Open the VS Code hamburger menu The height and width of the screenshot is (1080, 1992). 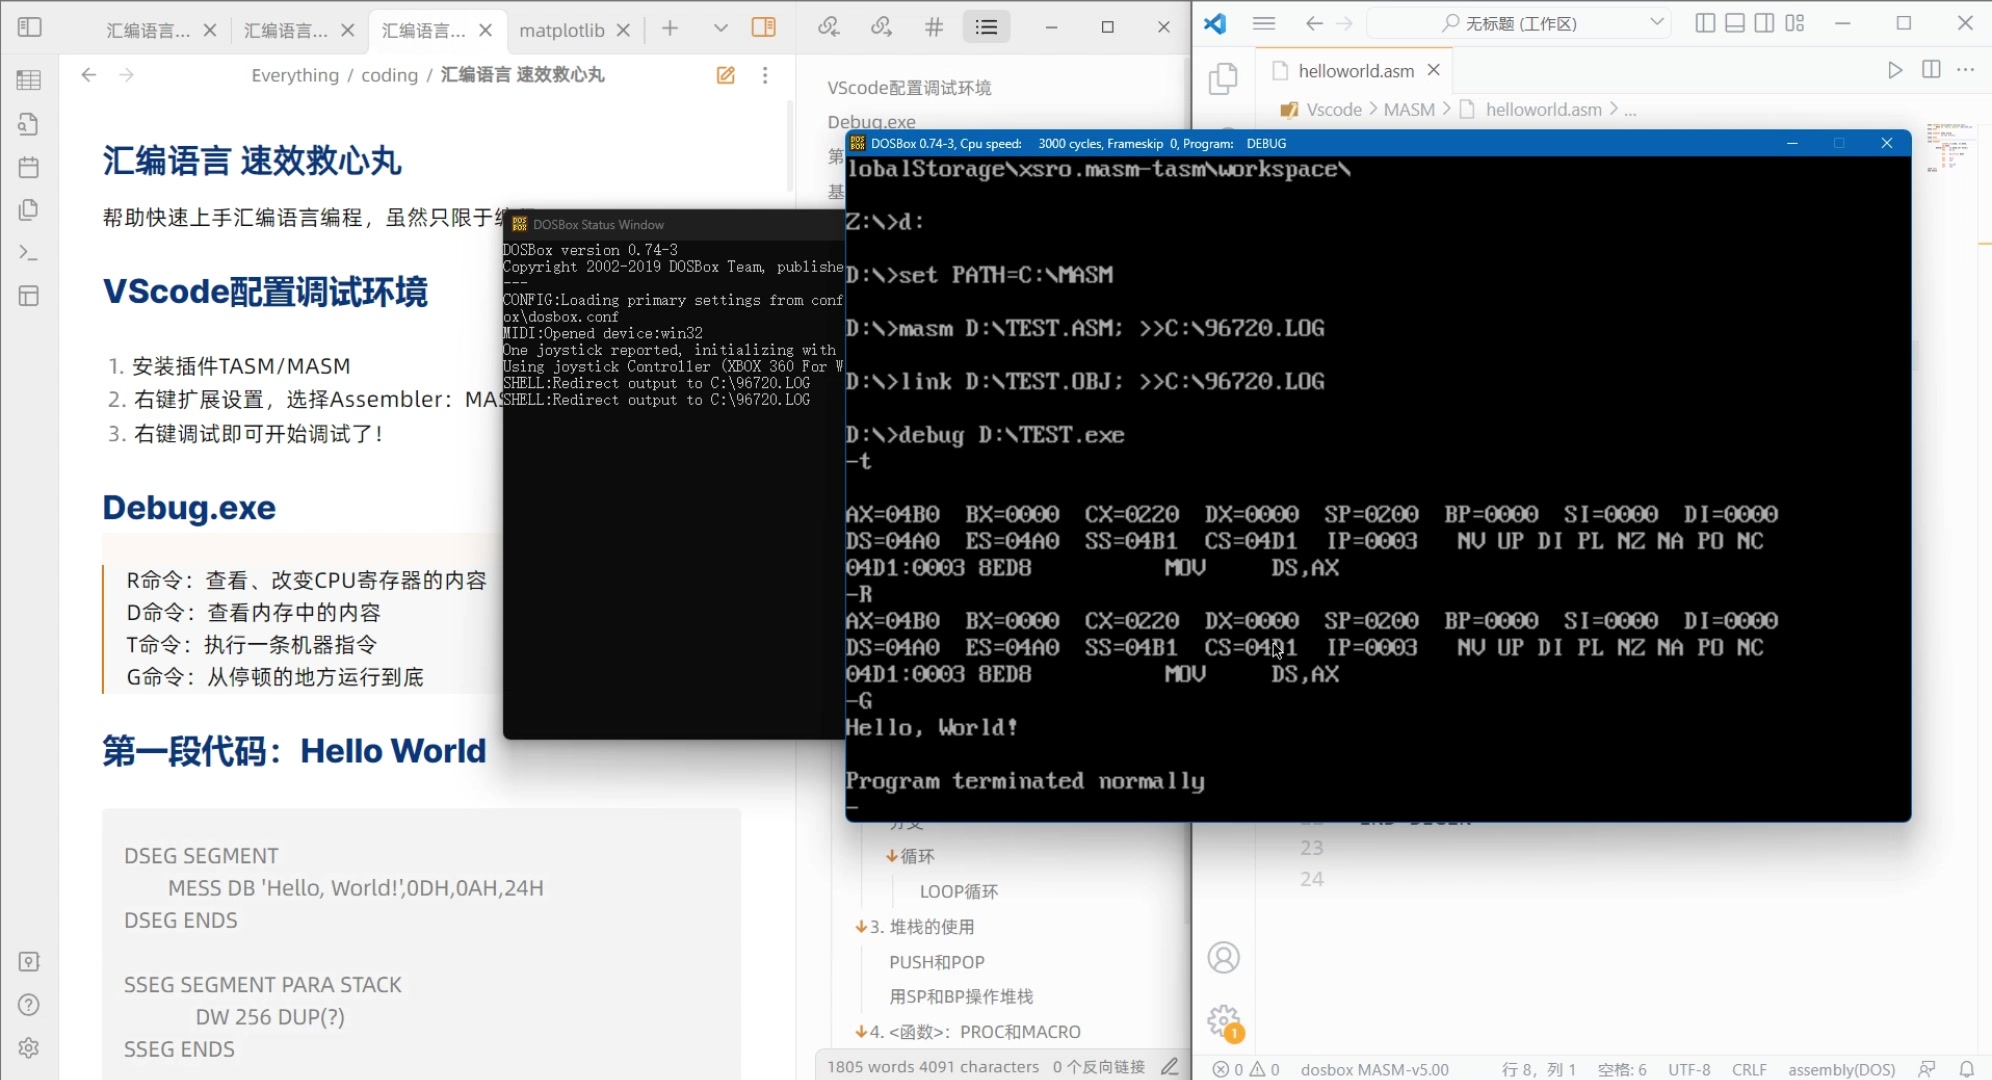(1264, 23)
